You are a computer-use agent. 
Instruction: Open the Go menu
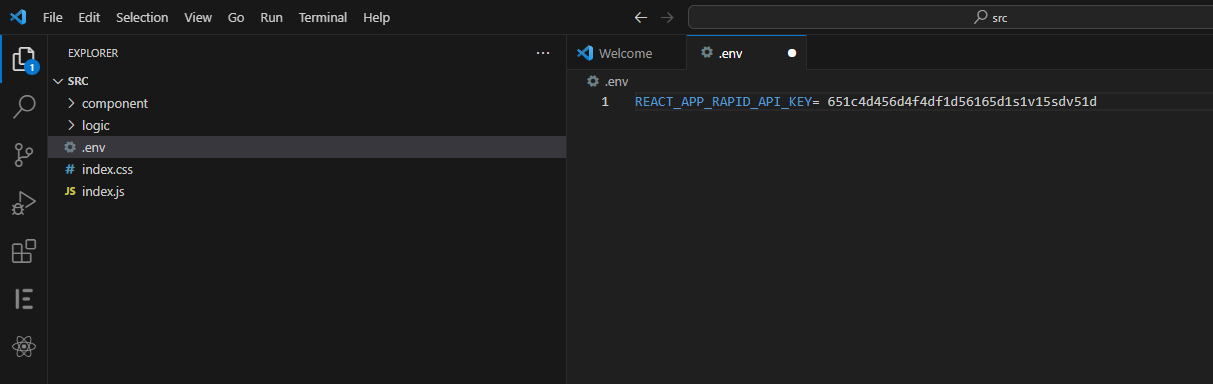click(236, 18)
